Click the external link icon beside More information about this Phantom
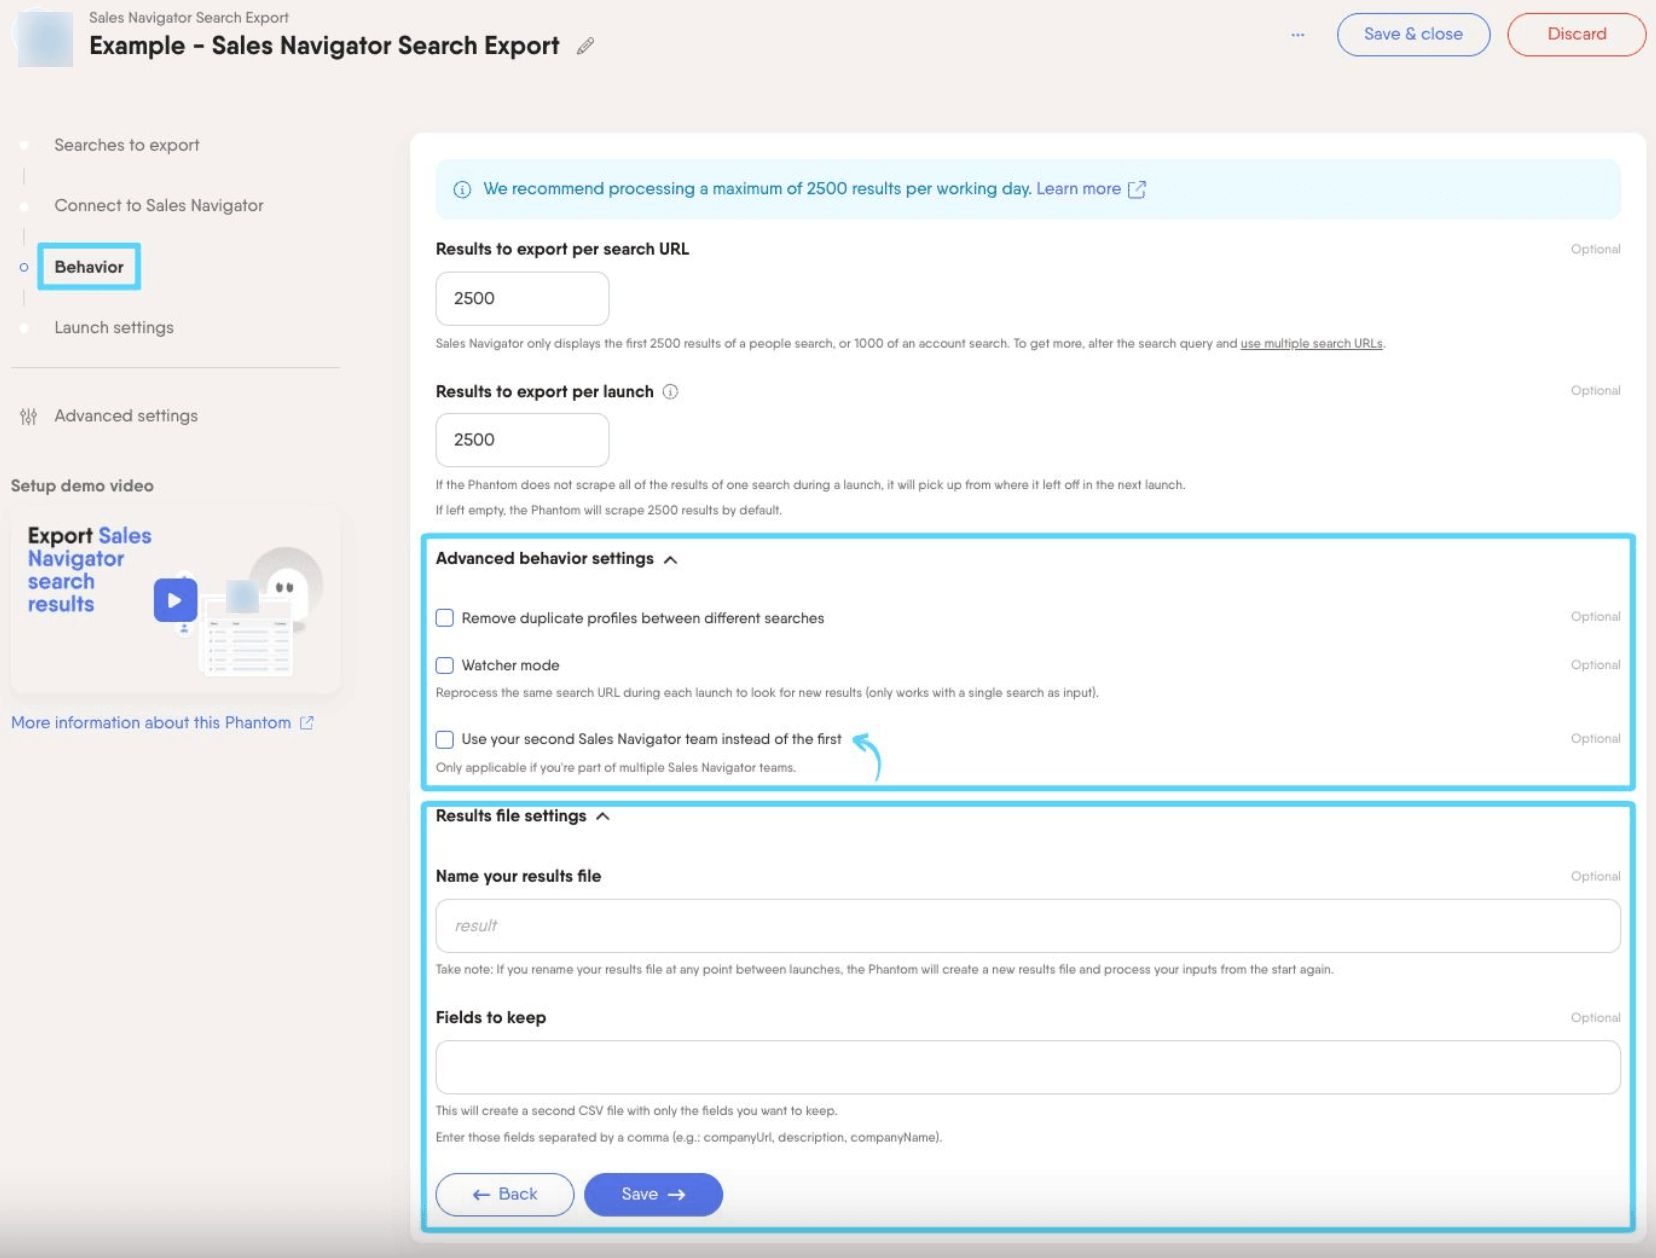 point(307,723)
